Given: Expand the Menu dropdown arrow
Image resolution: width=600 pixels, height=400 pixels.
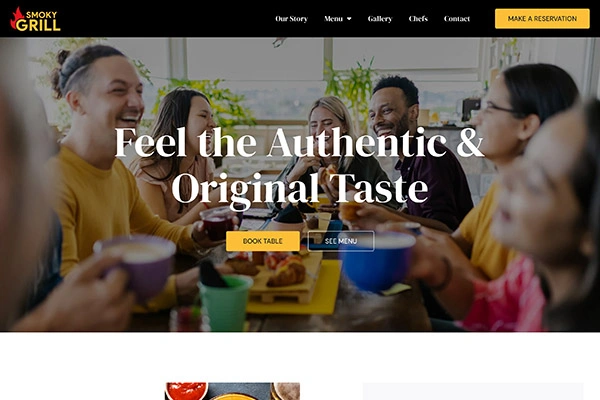Looking at the screenshot, I should point(349,19).
